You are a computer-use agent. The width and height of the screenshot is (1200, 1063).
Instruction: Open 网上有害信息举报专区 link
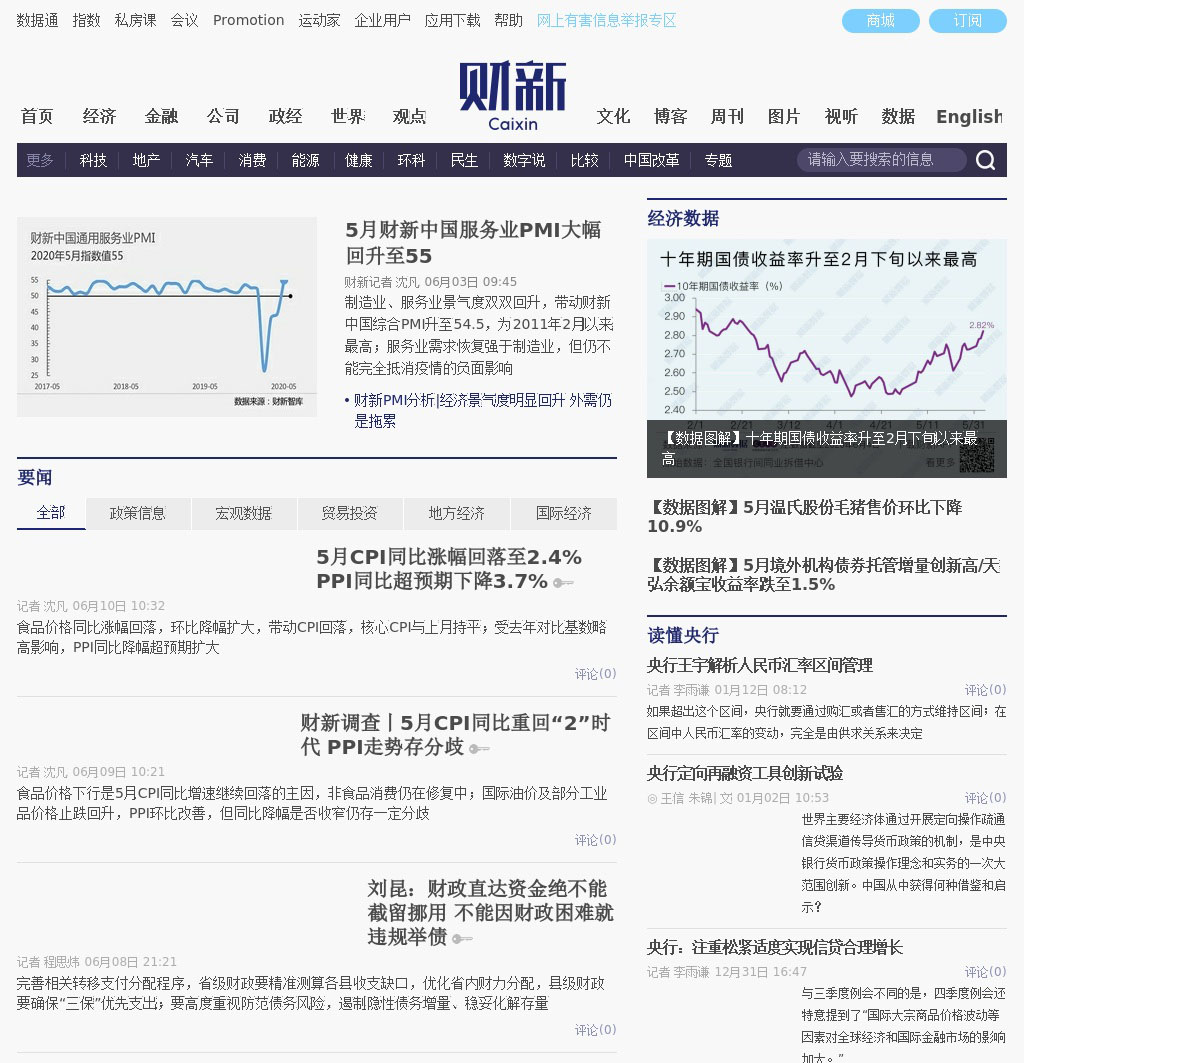pyautogui.click(x=606, y=20)
